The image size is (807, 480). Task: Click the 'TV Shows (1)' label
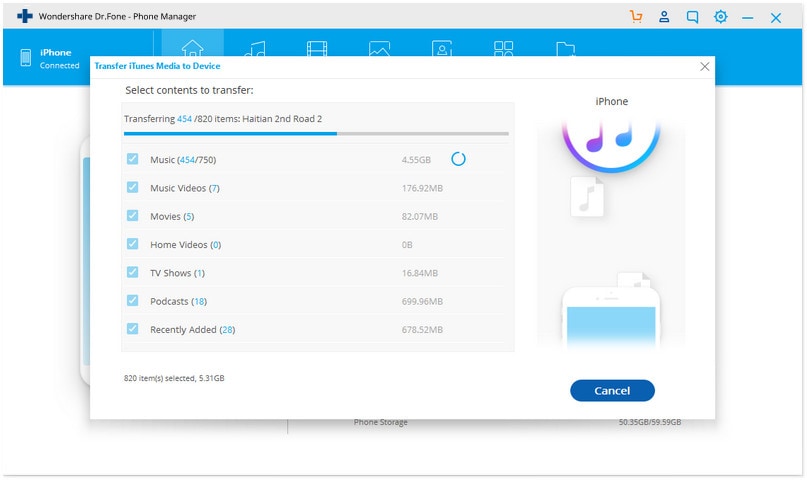[177, 273]
